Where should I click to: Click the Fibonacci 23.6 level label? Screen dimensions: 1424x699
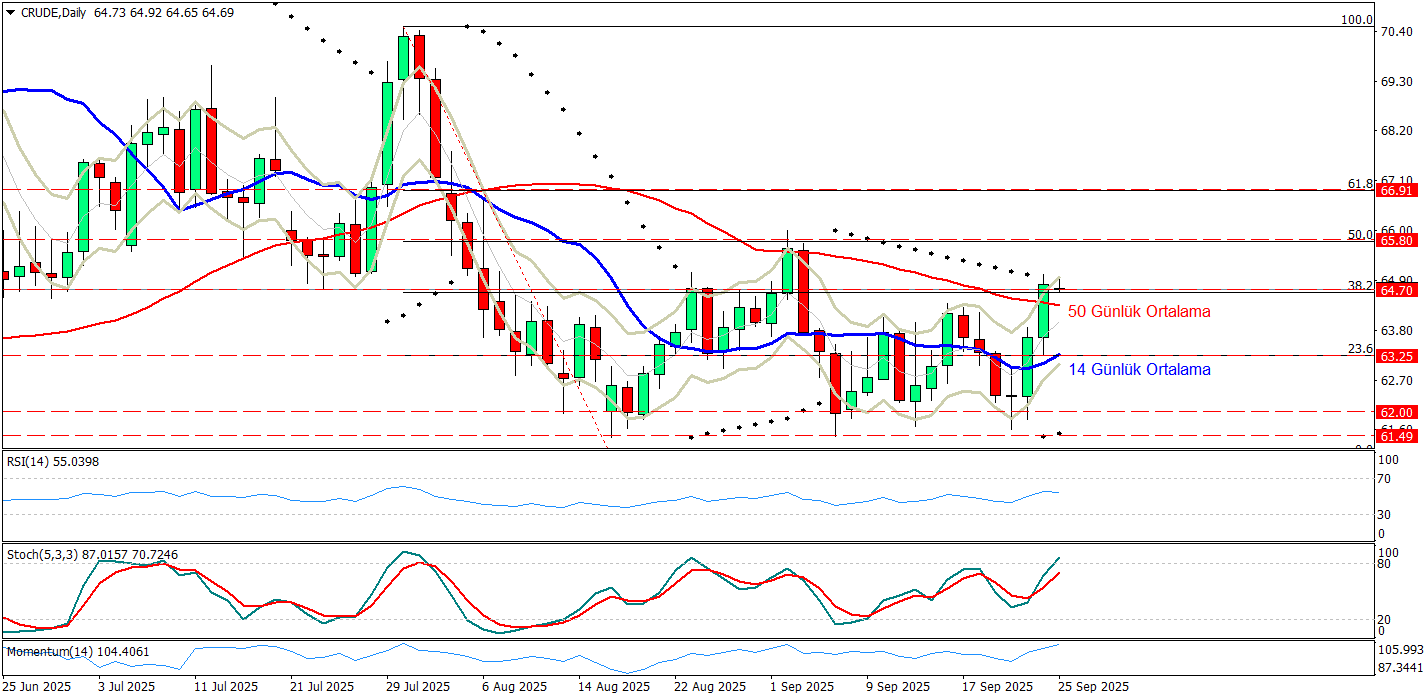pyautogui.click(x=1359, y=349)
